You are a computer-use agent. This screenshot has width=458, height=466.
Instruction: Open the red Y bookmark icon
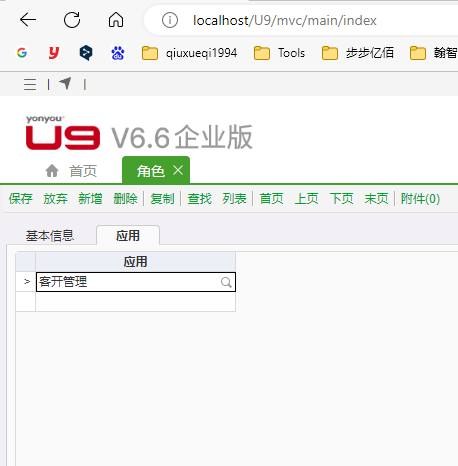point(54,53)
